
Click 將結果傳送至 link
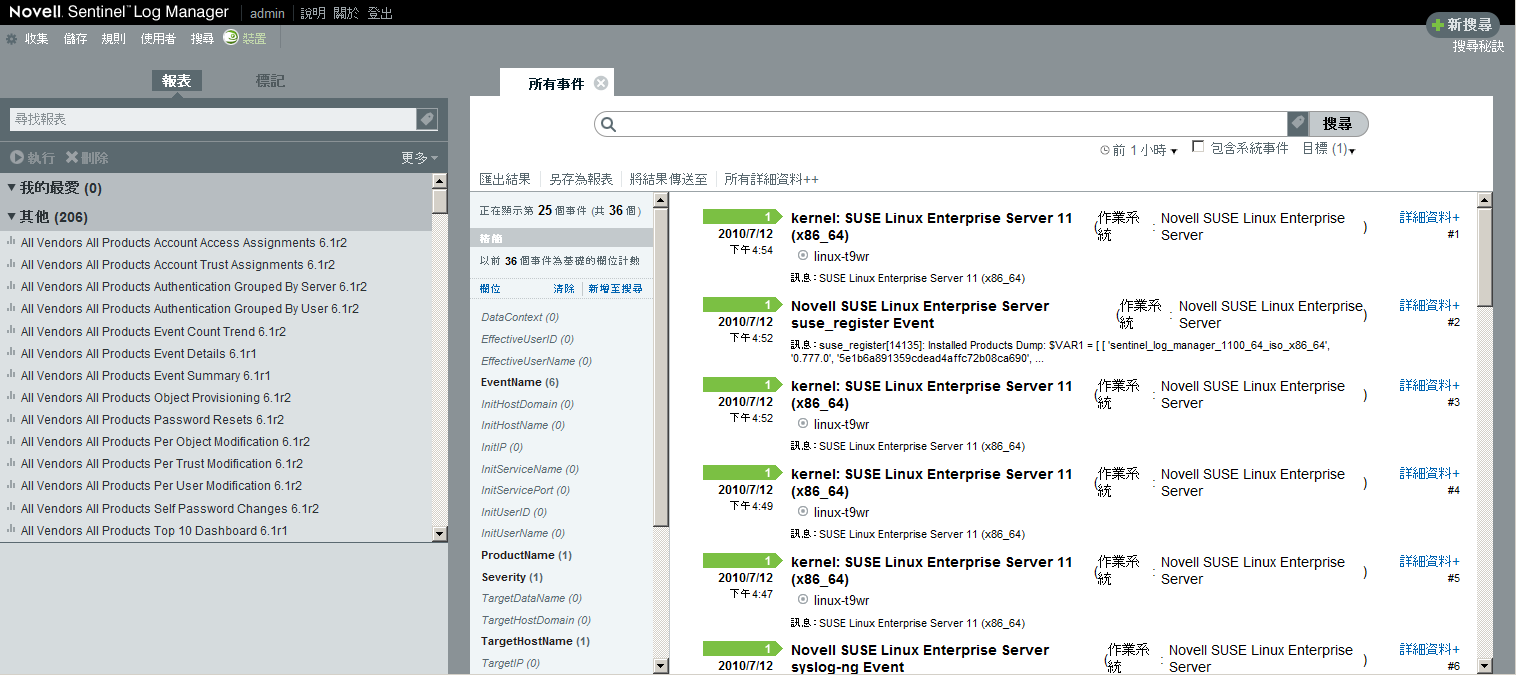click(x=669, y=179)
